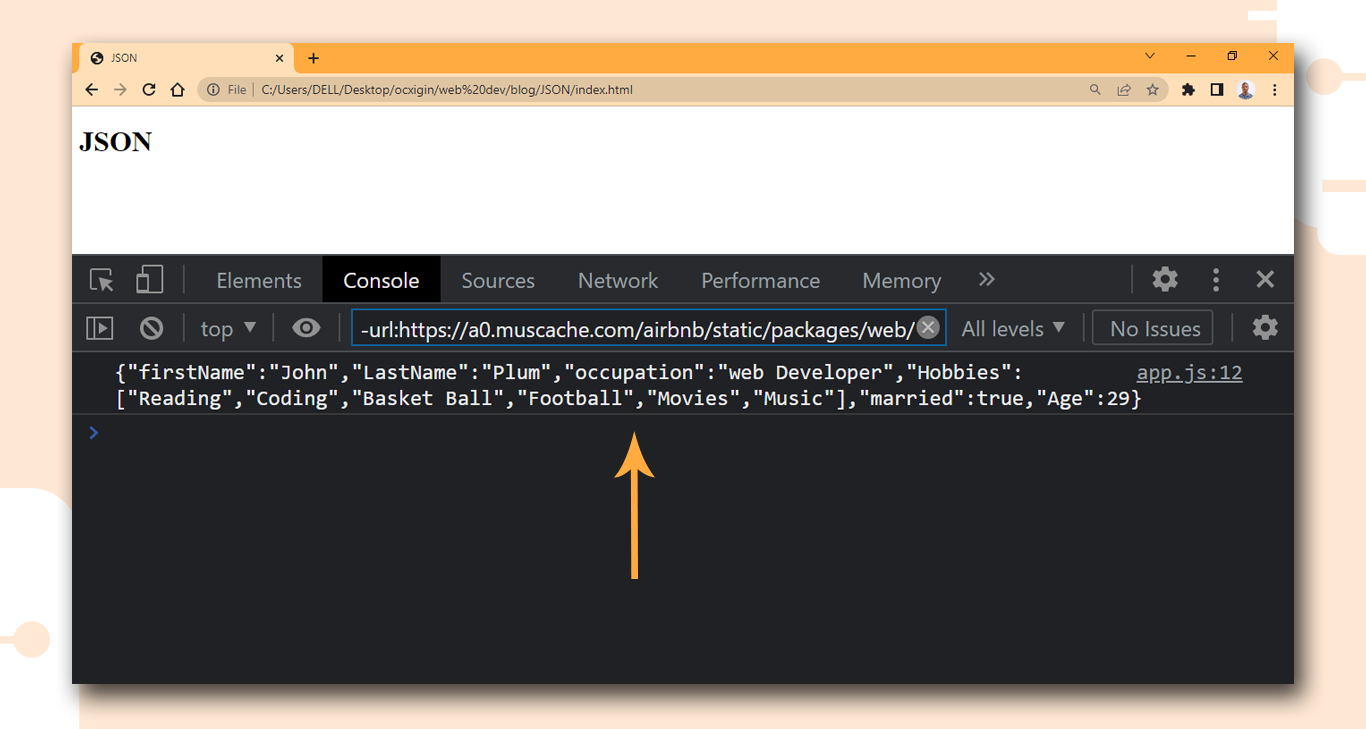Show more DevTools tabs
The height and width of the screenshot is (729, 1366).
click(x=987, y=279)
